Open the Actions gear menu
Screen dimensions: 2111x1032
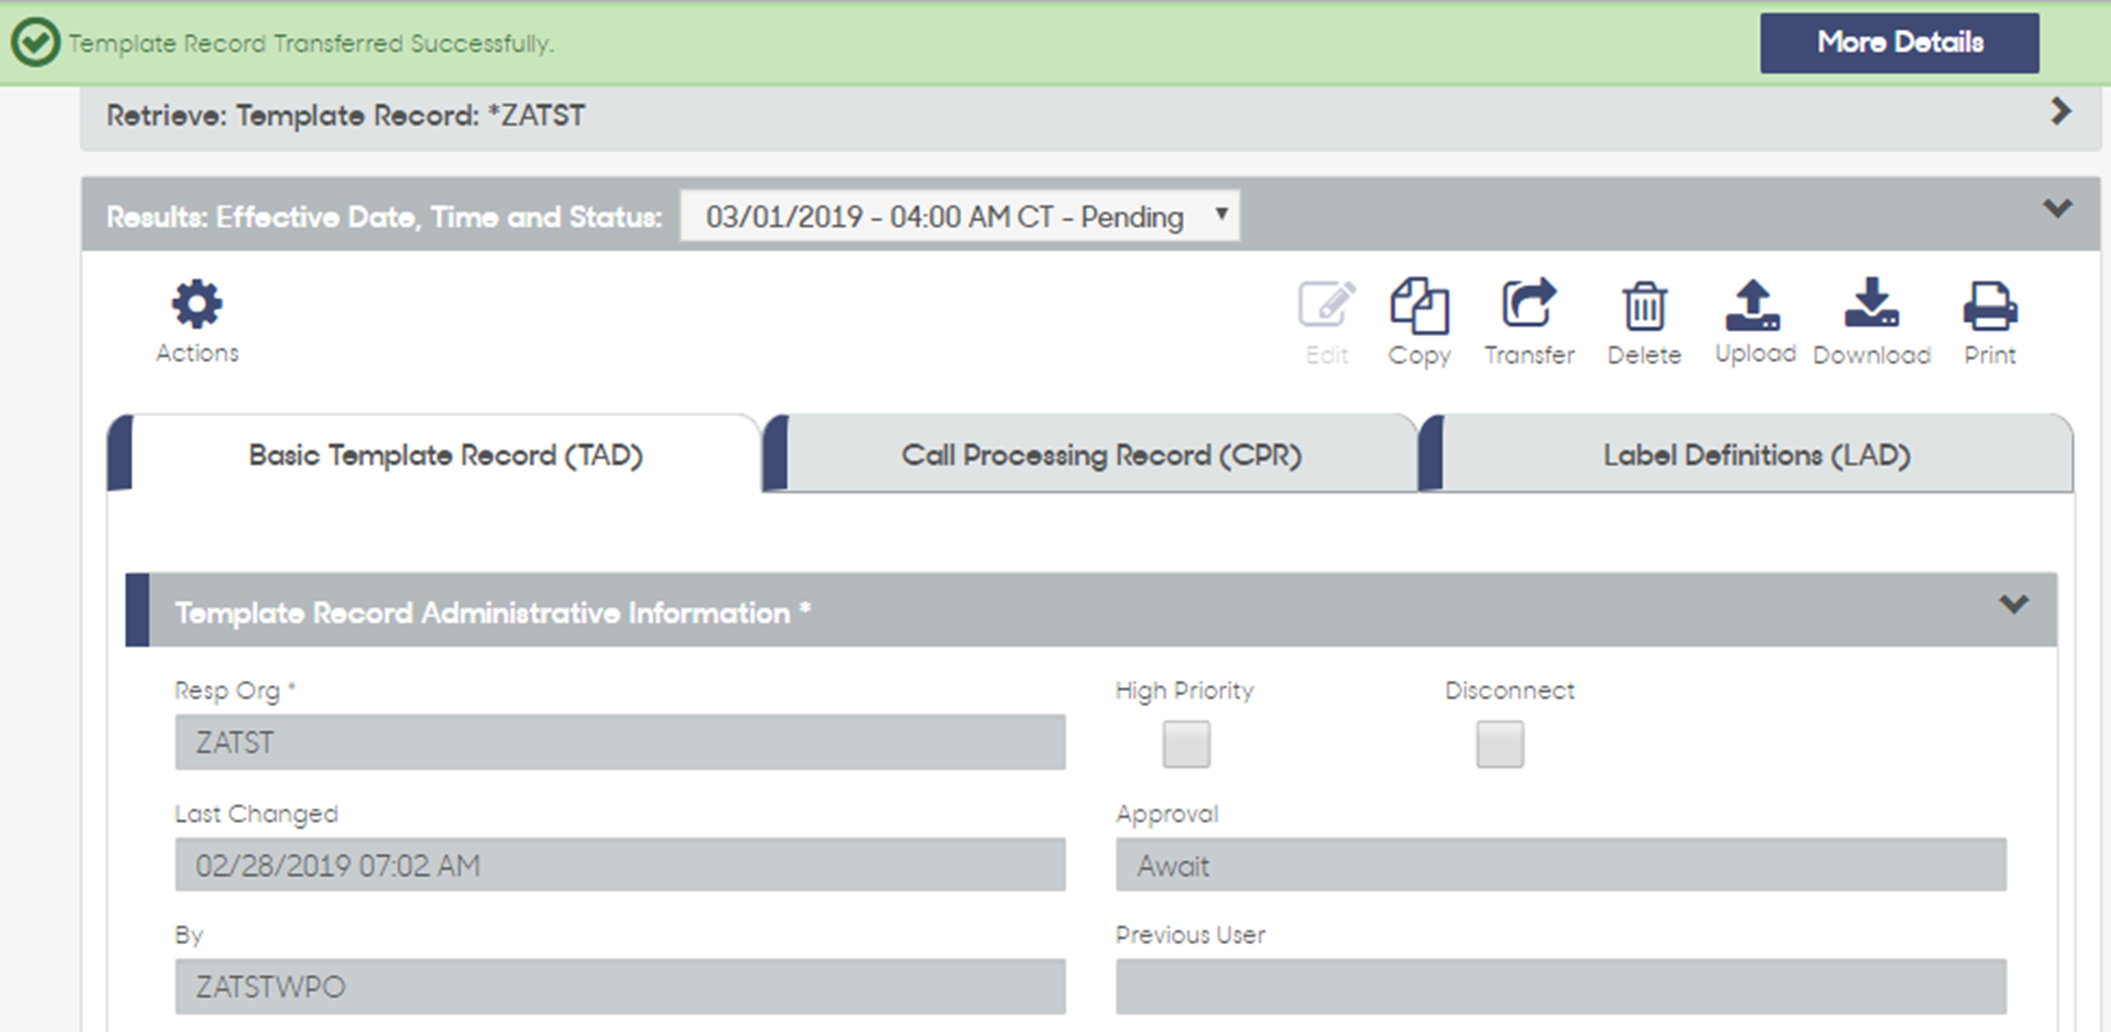point(197,321)
